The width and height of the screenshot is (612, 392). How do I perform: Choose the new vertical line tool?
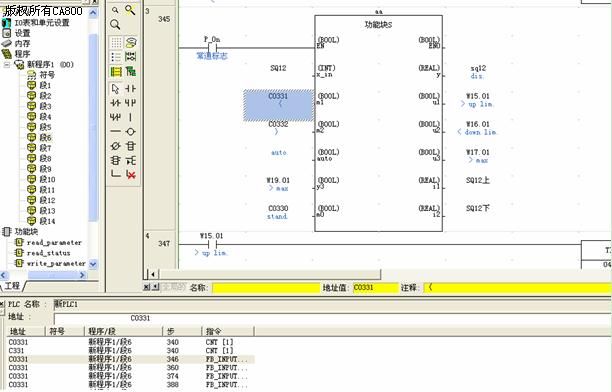[130, 118]
